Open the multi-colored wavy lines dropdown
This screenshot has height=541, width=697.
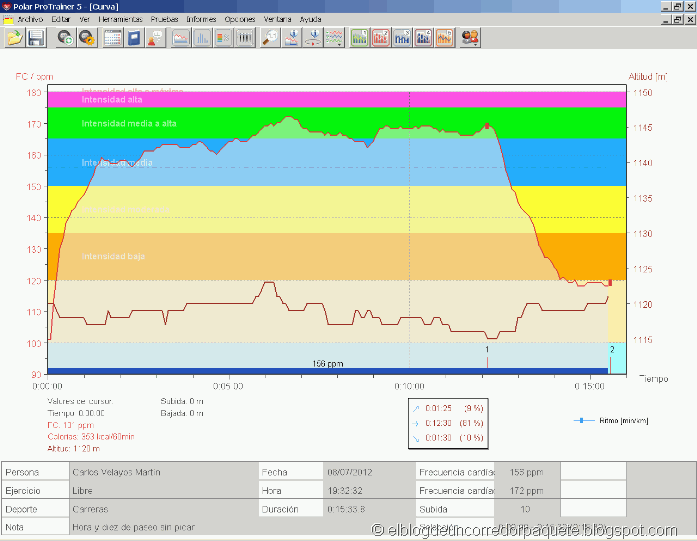coord(334,38)
